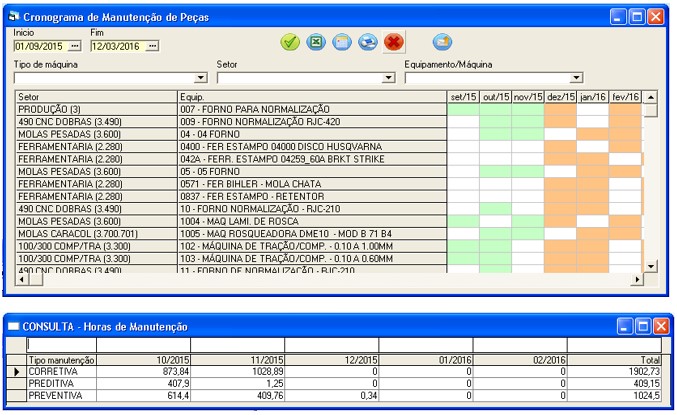Select the nov/15 month column header
The image size is (677, 415).
[528, 97]
